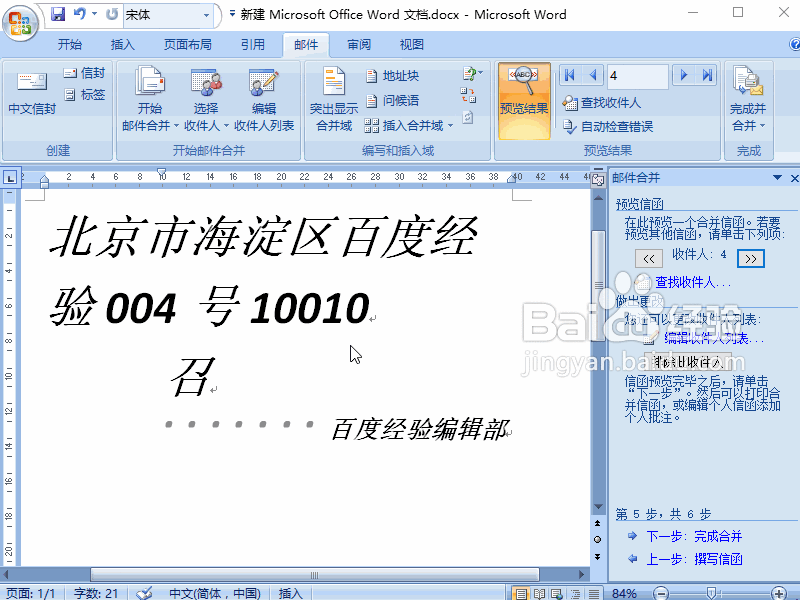Click the horizontal scrollbar thumb
Image resolution: width=800 pixels, height=600 pixels.
(x=315, y=575)
